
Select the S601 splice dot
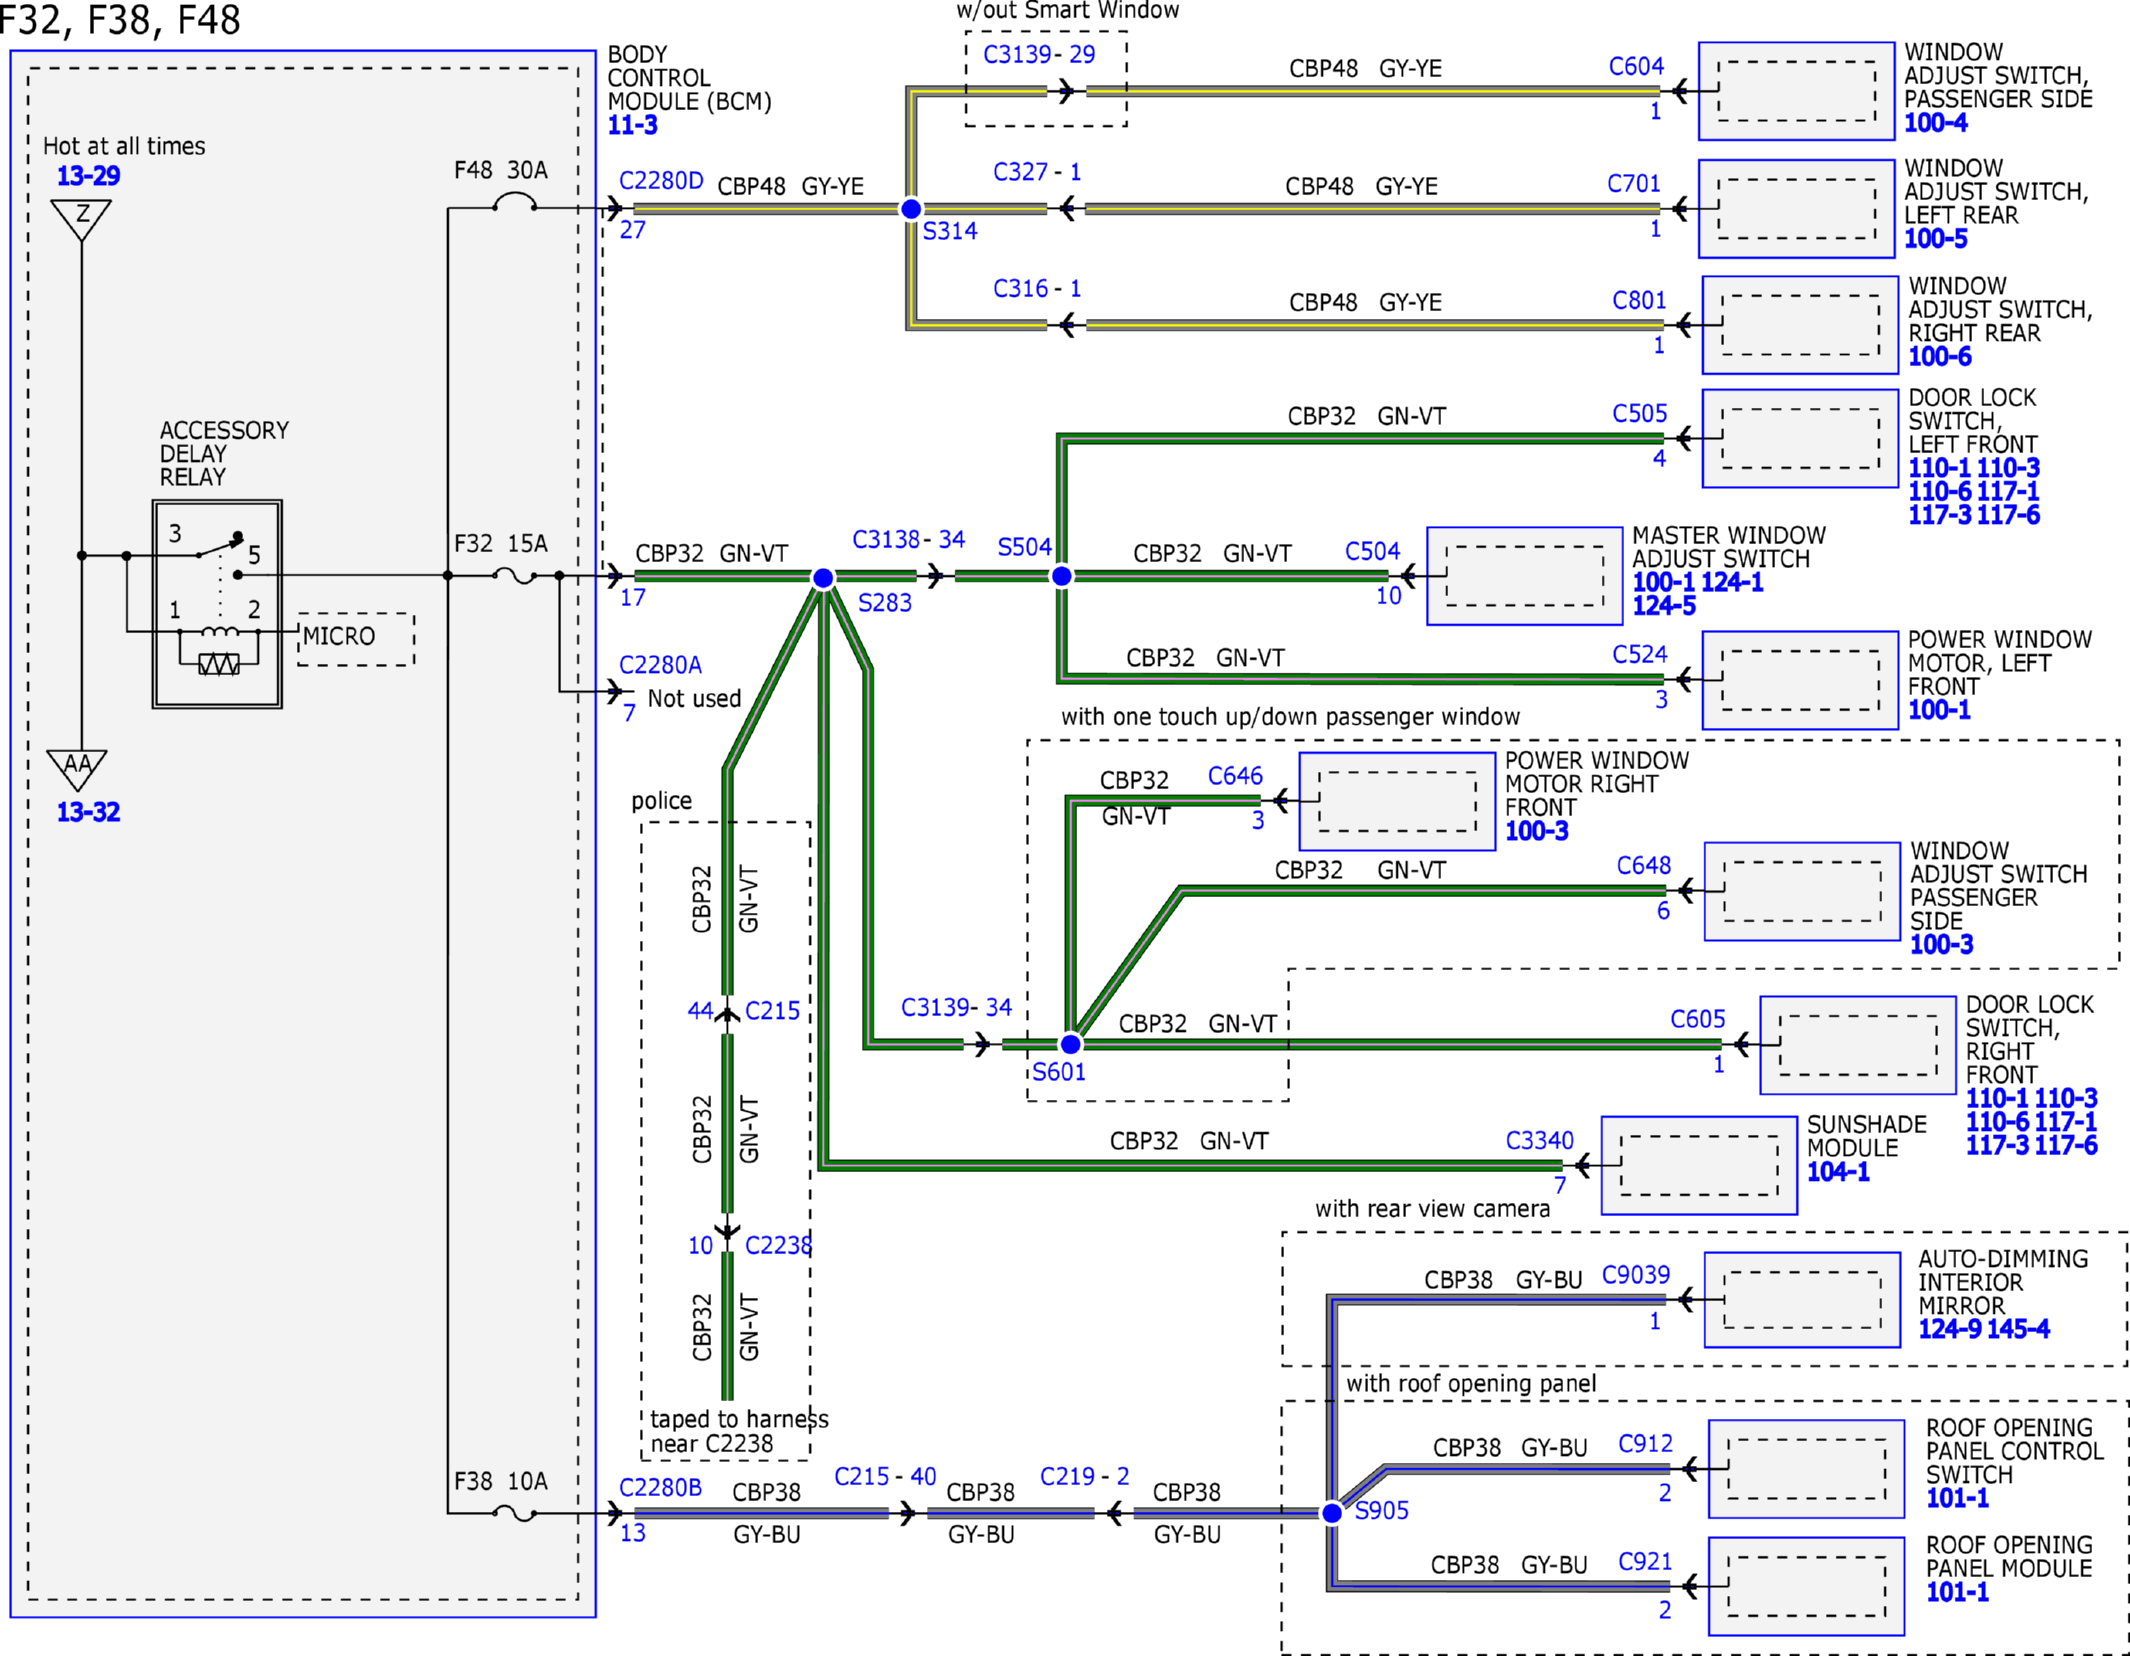[1070, 1044]
